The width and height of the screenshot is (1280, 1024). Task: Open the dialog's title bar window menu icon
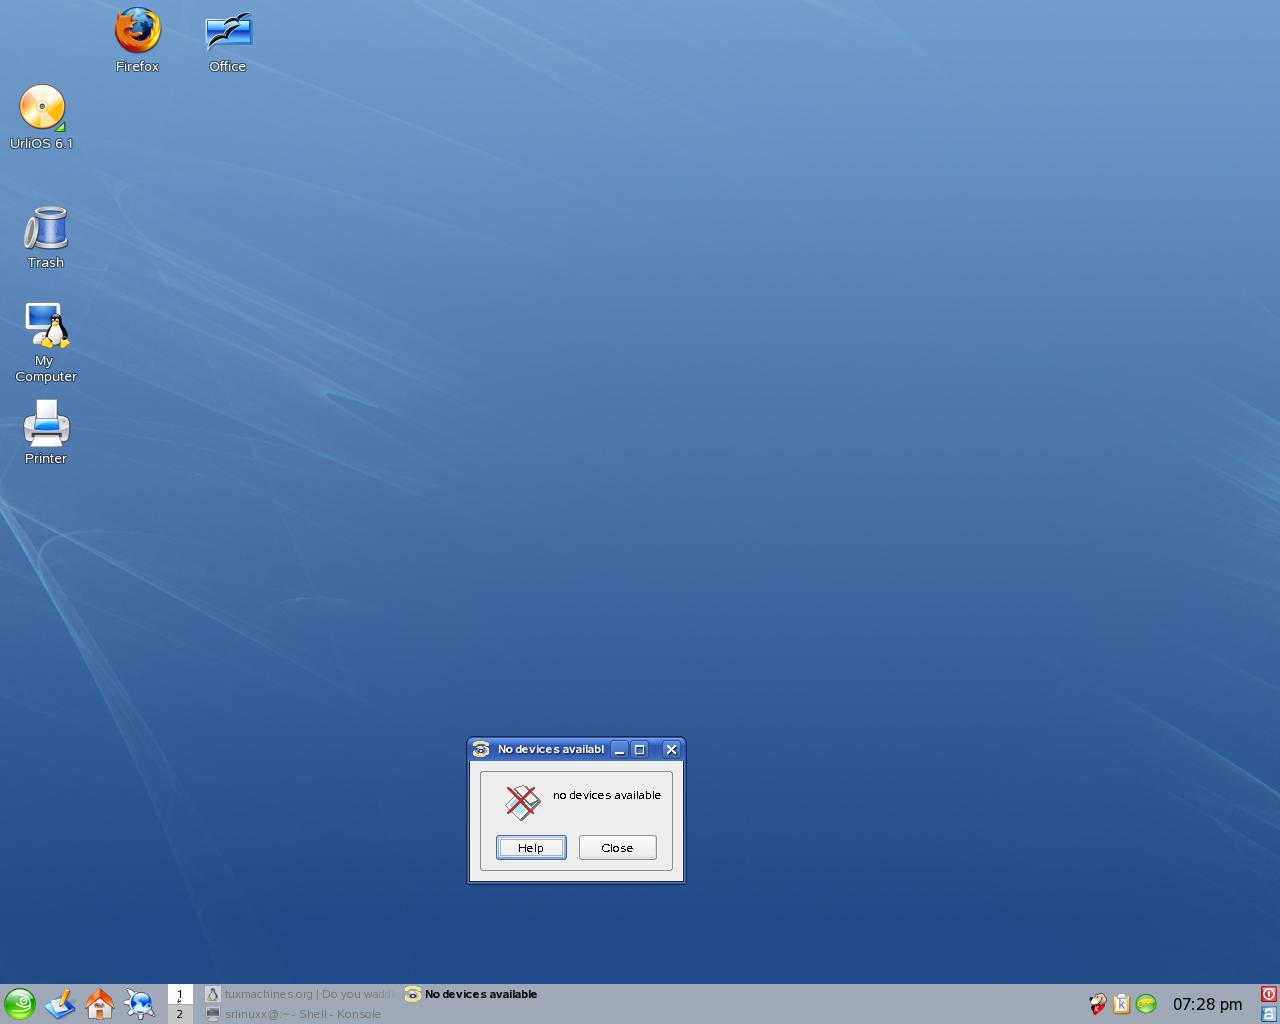click(480, 749)
